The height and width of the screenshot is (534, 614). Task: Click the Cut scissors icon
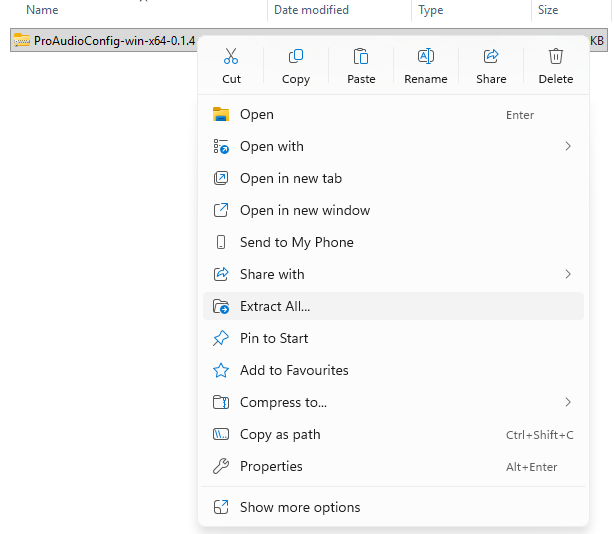(231, 56)
